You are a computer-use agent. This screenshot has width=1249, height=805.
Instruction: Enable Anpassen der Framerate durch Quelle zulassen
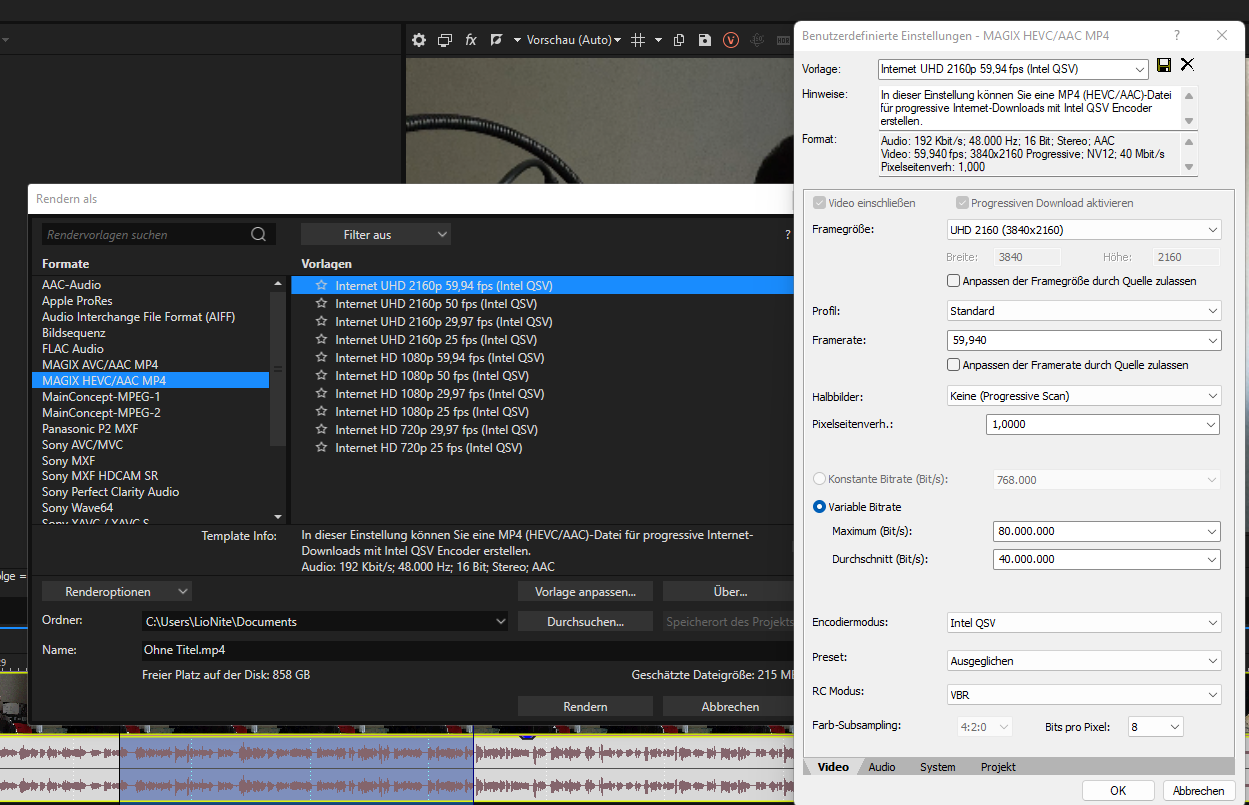pos(954,365)
